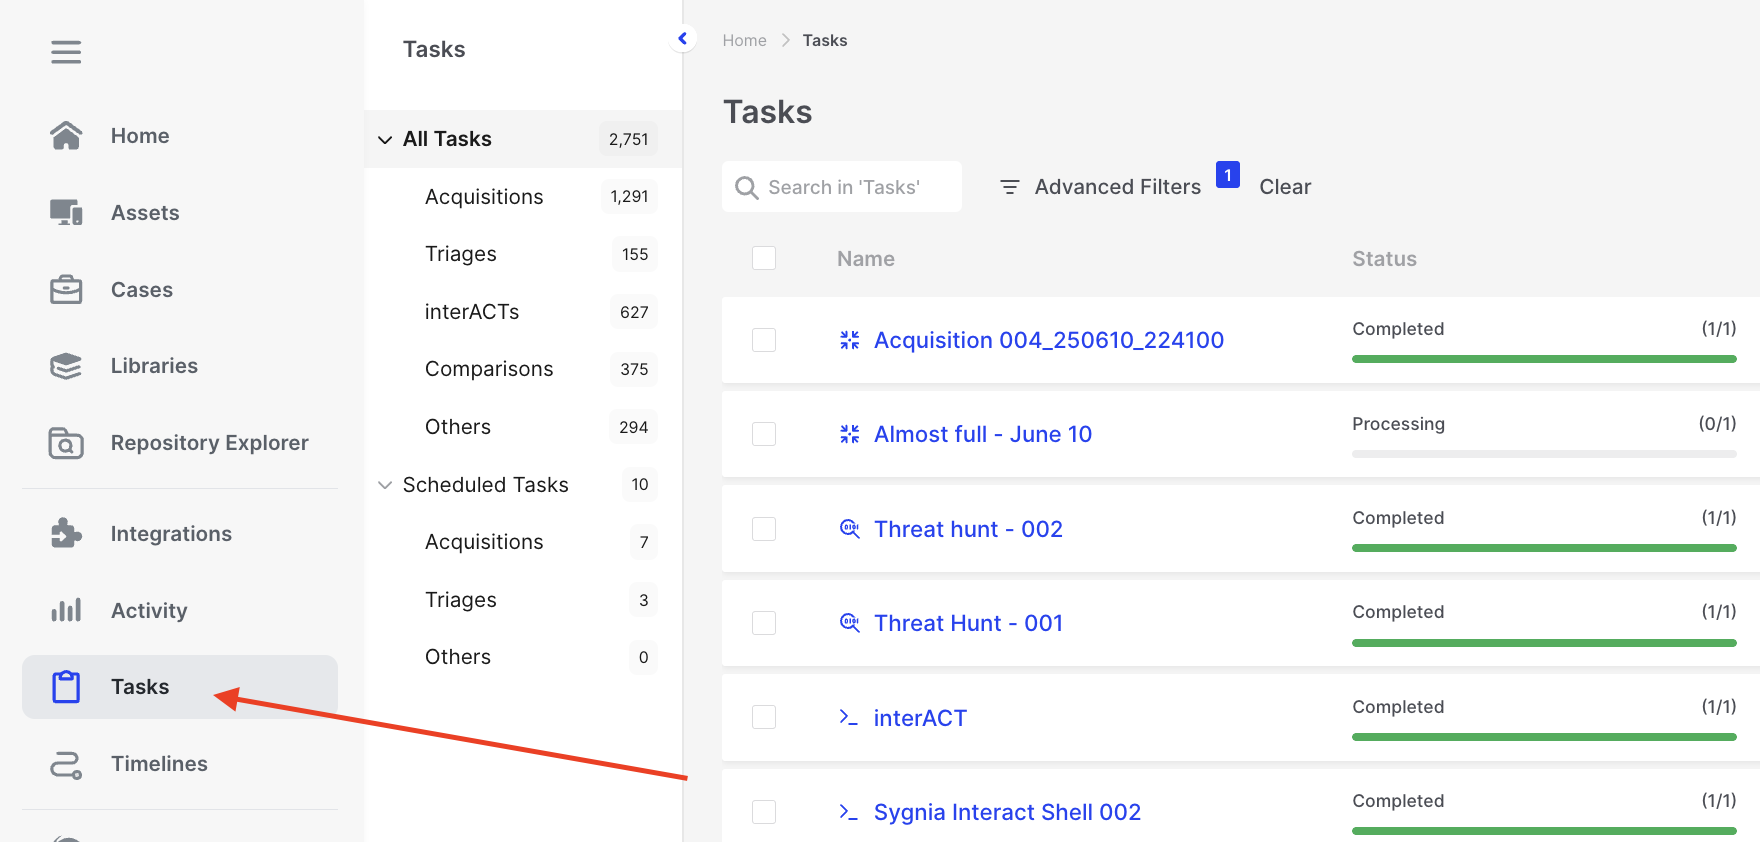Open Assets via its monitor icon
The width and height of the screenshot is (1760, 842).
pos(66,213)
